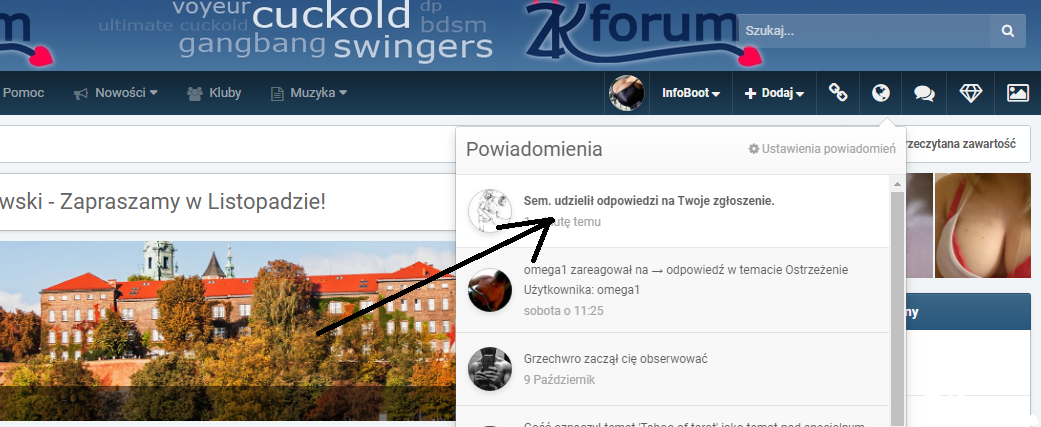1041x427 pixels.
Task: Click the diamond icon in navbar
Action: click(x=971, y=93)
